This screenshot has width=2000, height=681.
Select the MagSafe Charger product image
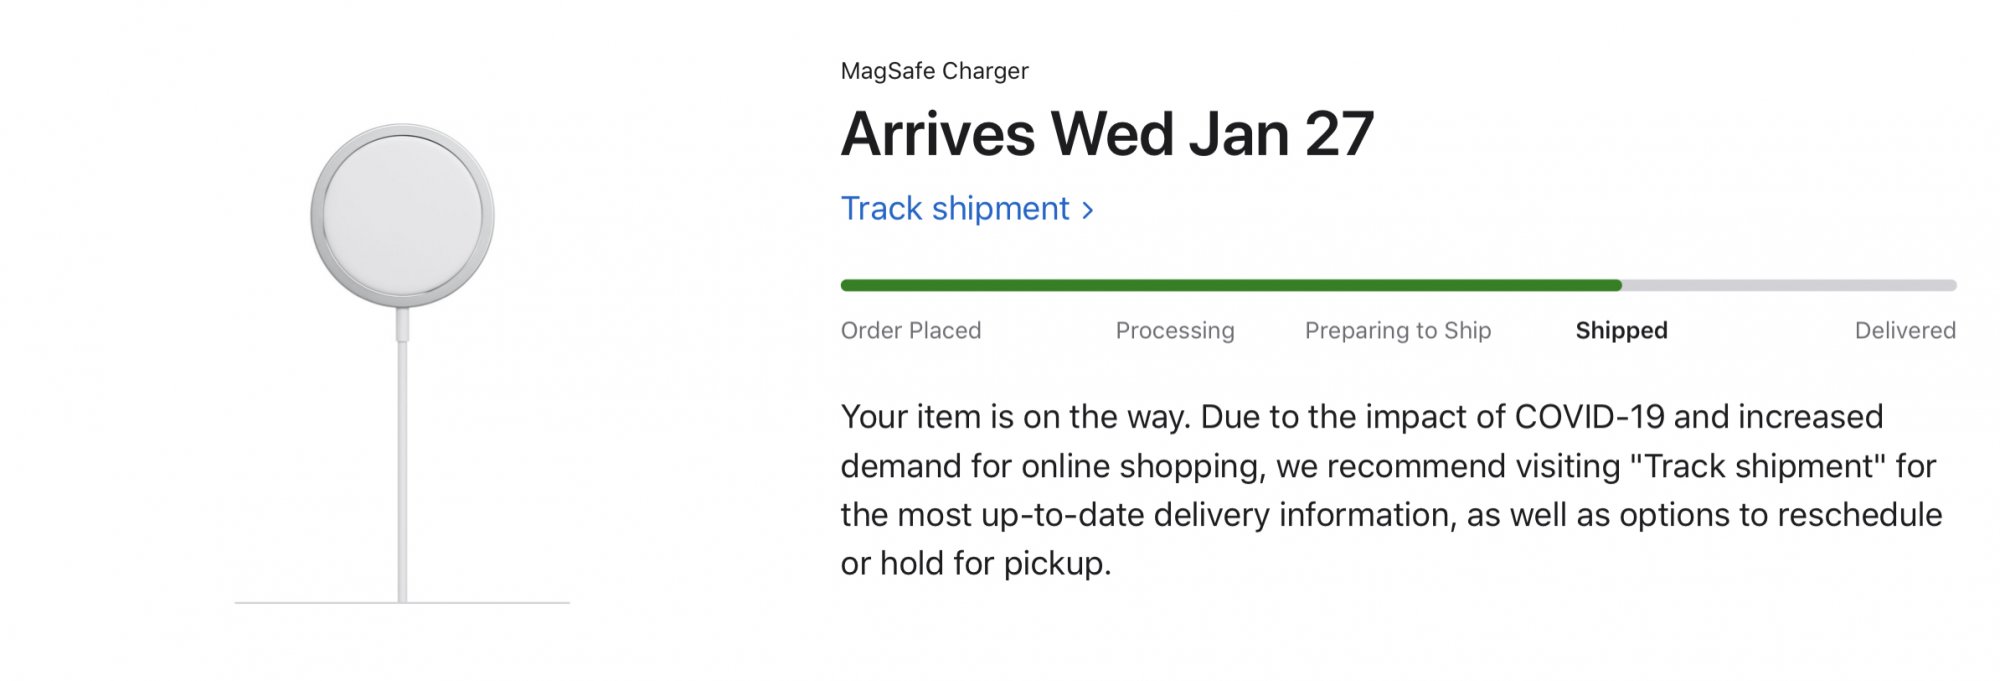402,363
